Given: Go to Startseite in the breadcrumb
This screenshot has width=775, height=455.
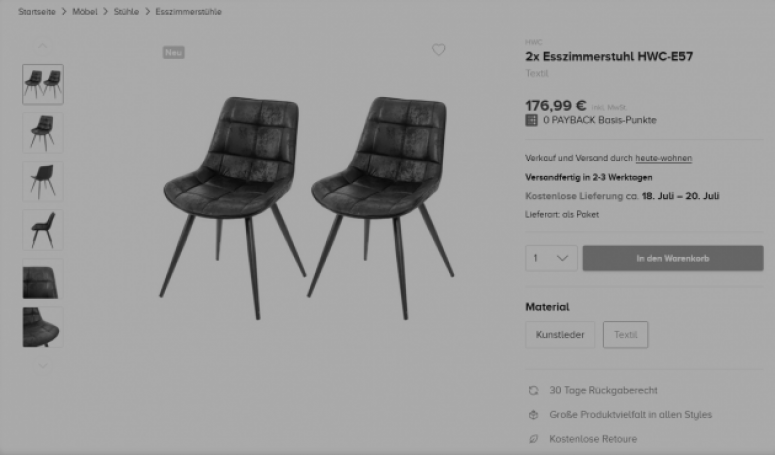Looking at the screenshot, I should [x=37, y=12].
